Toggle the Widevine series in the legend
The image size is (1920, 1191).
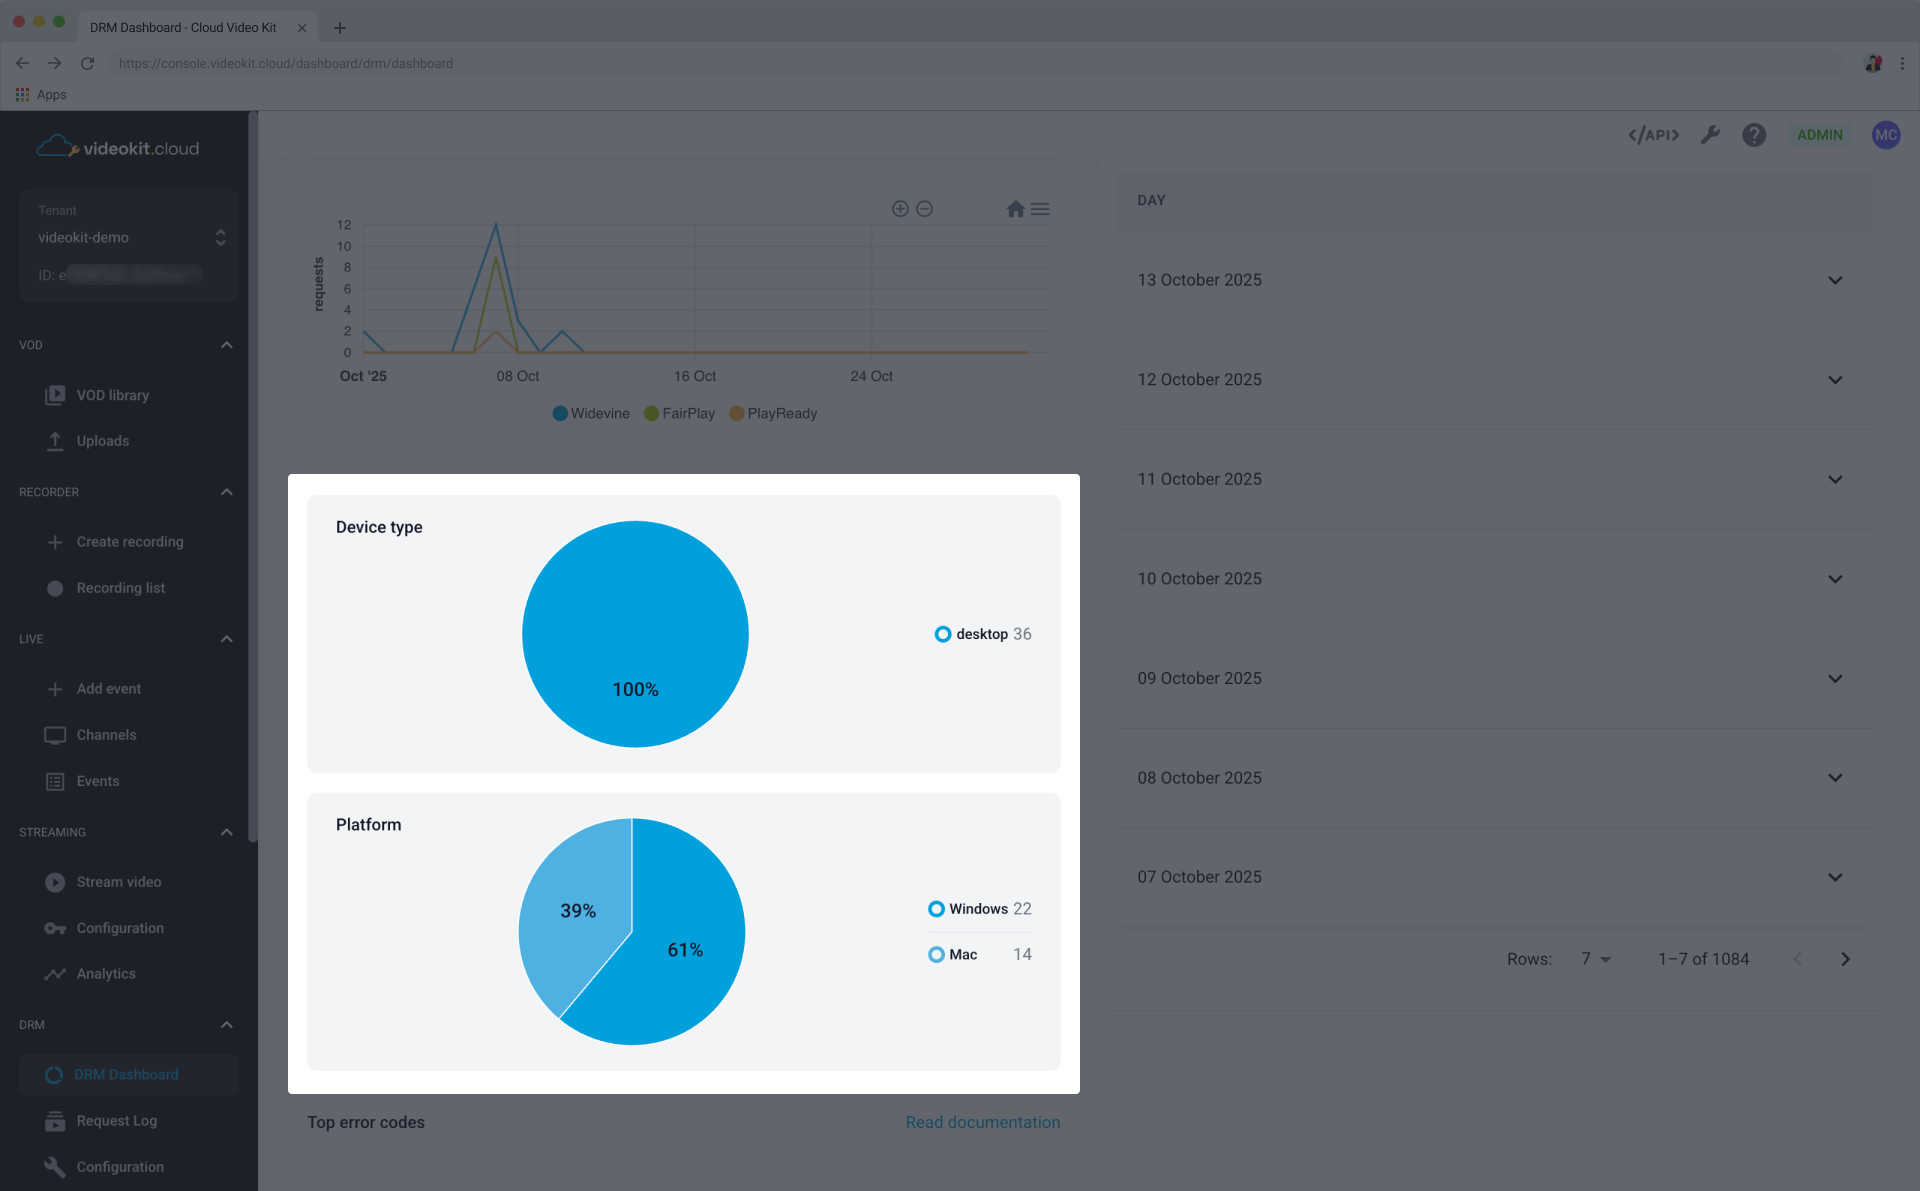[x=590, y=413]
